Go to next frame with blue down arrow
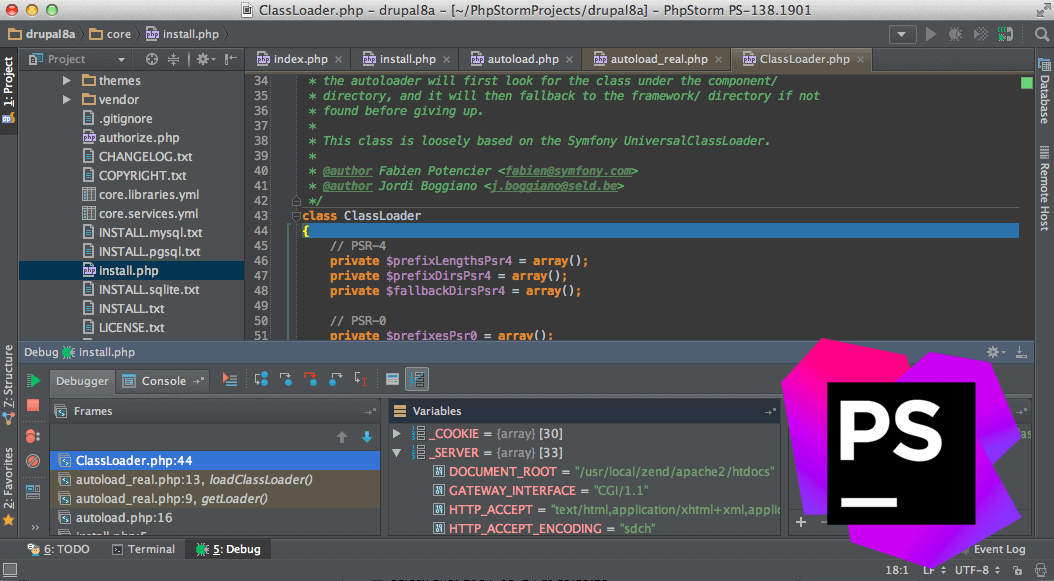Image resolution: width=1054 pixels, height=581 pixels. click(x=367, y=437)
